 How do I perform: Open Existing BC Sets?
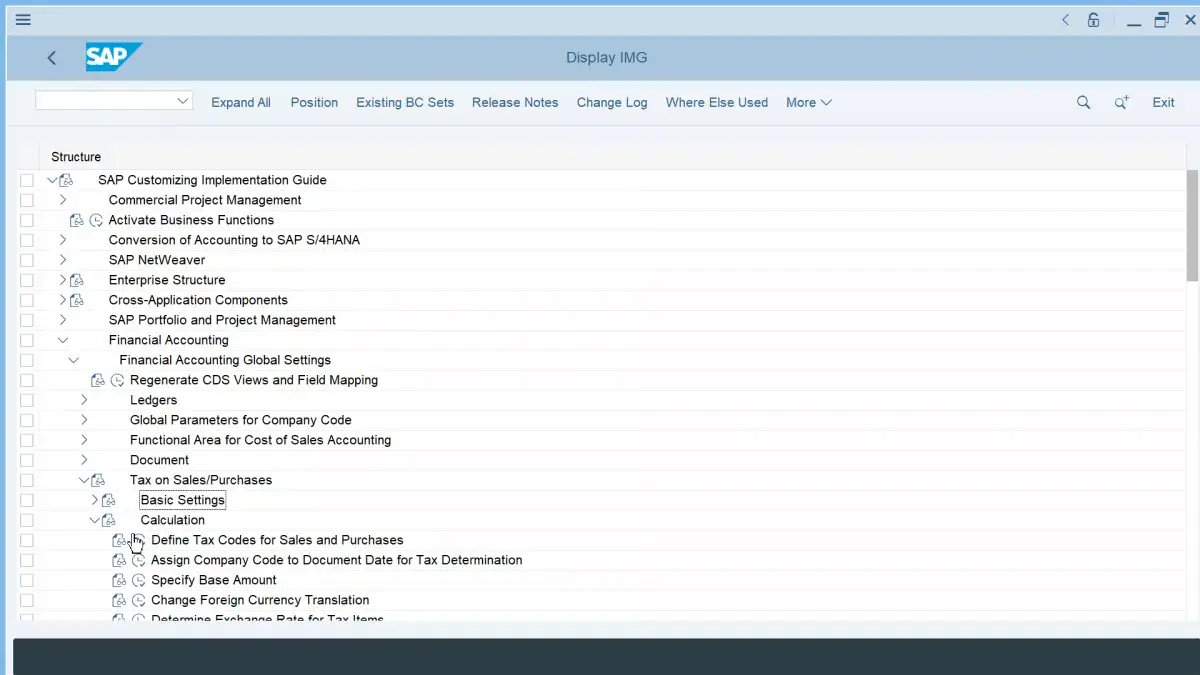pyautogui.click(x=405, y=102)
